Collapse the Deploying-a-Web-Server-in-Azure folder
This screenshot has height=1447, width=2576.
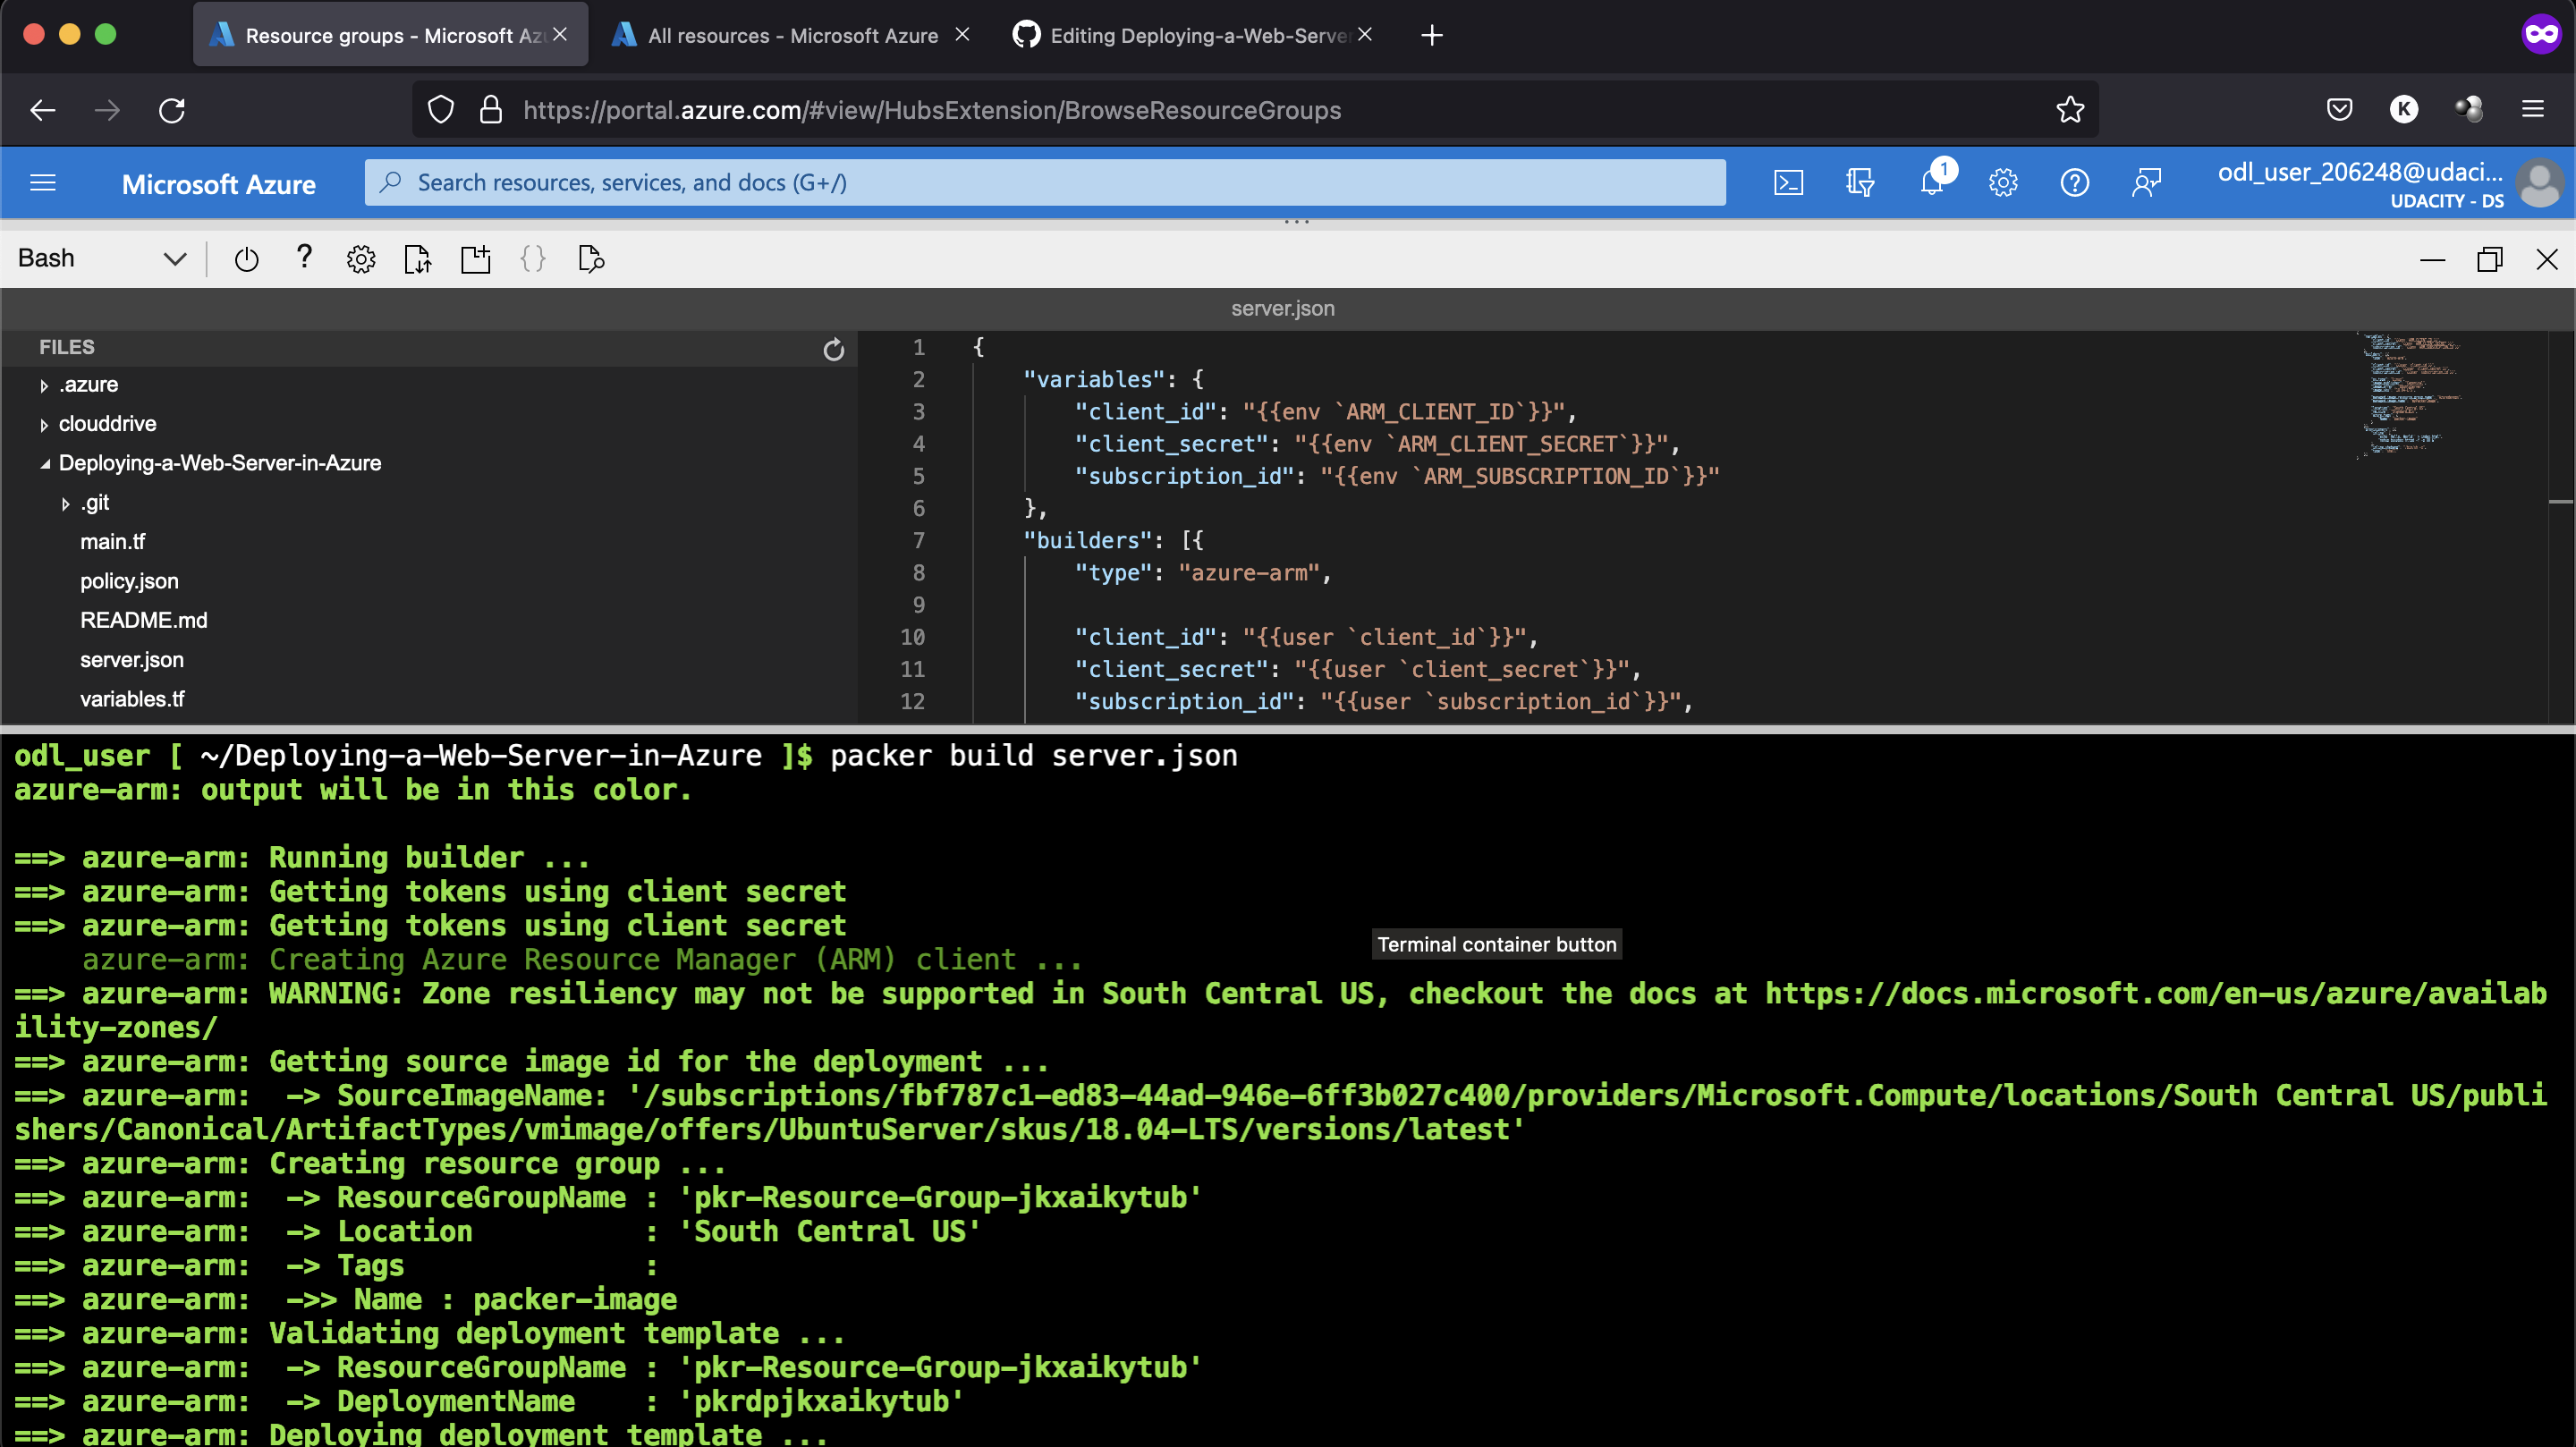tap(45, 463)
